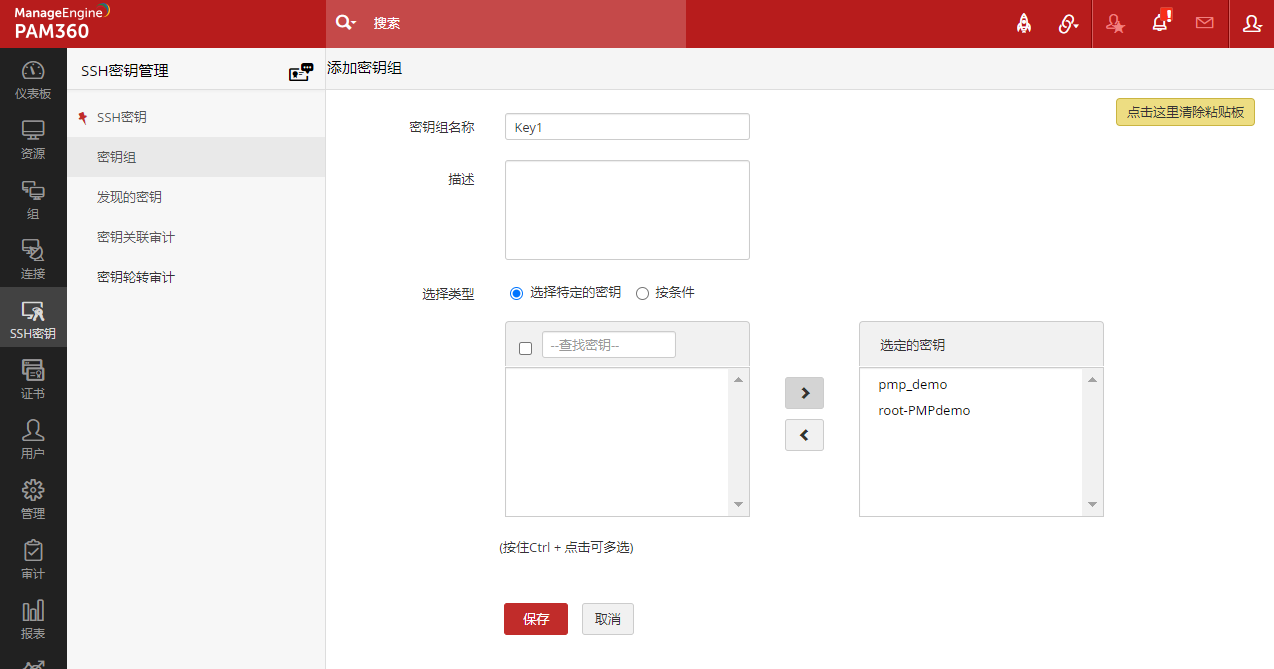Open the Connections (连接) sidebar icon
Viewport: 1274px width, 669px height.
tap(33, 258)
